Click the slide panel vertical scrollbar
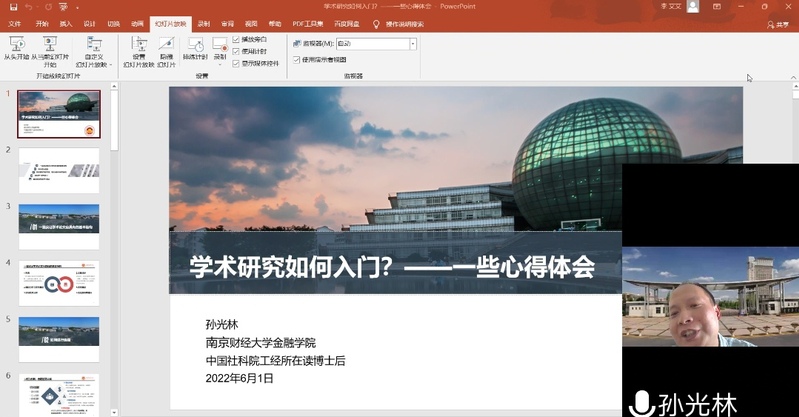 (114, 250)
